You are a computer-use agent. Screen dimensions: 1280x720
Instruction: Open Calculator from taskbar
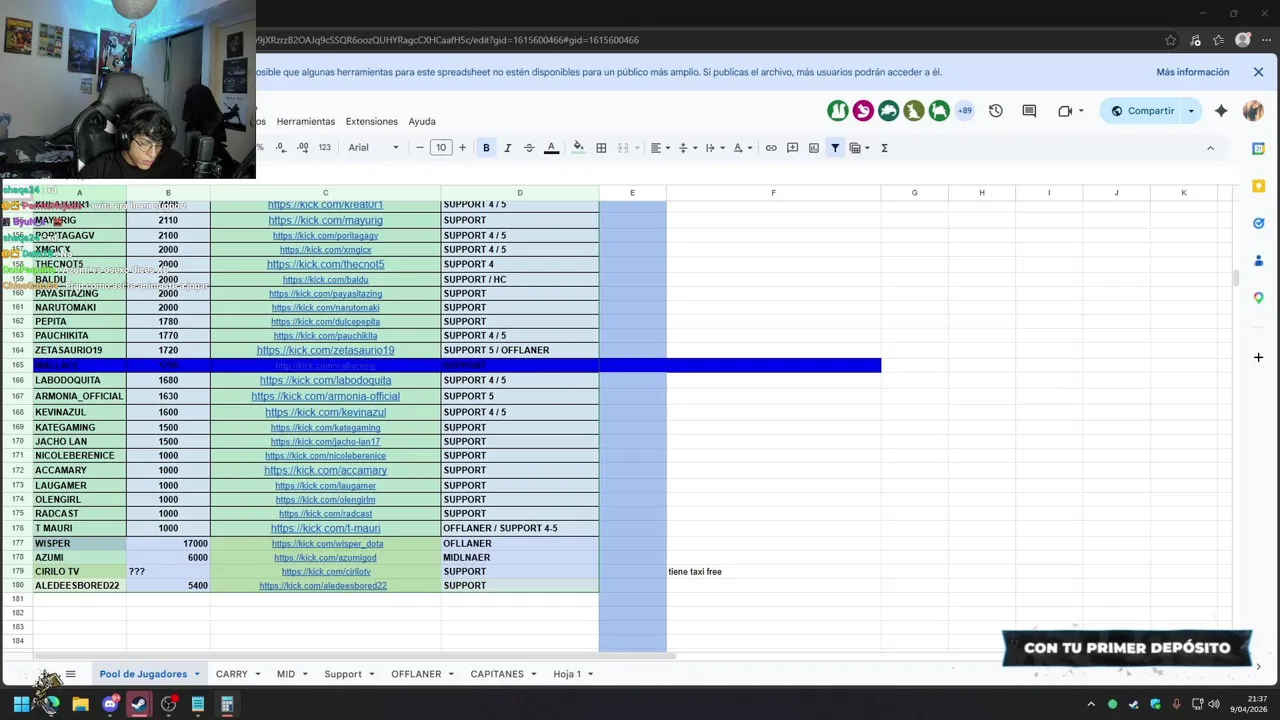click(x=227, y=704)
